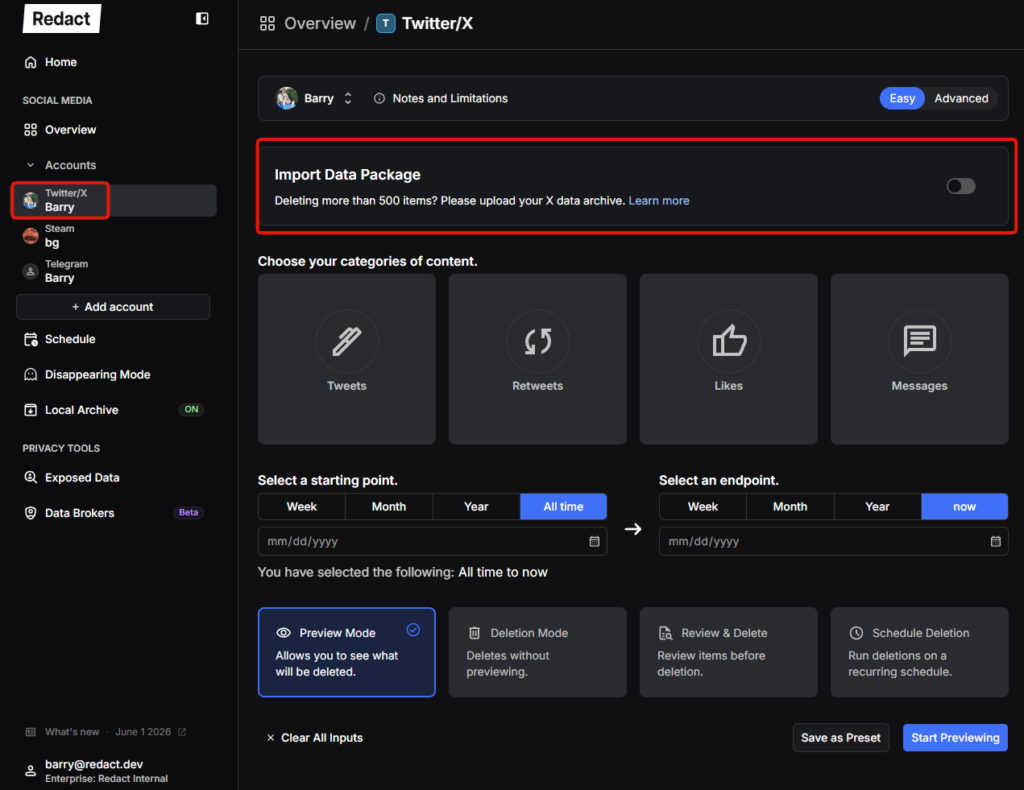
Task: Click the Add account button
Action: click(113, 307)
